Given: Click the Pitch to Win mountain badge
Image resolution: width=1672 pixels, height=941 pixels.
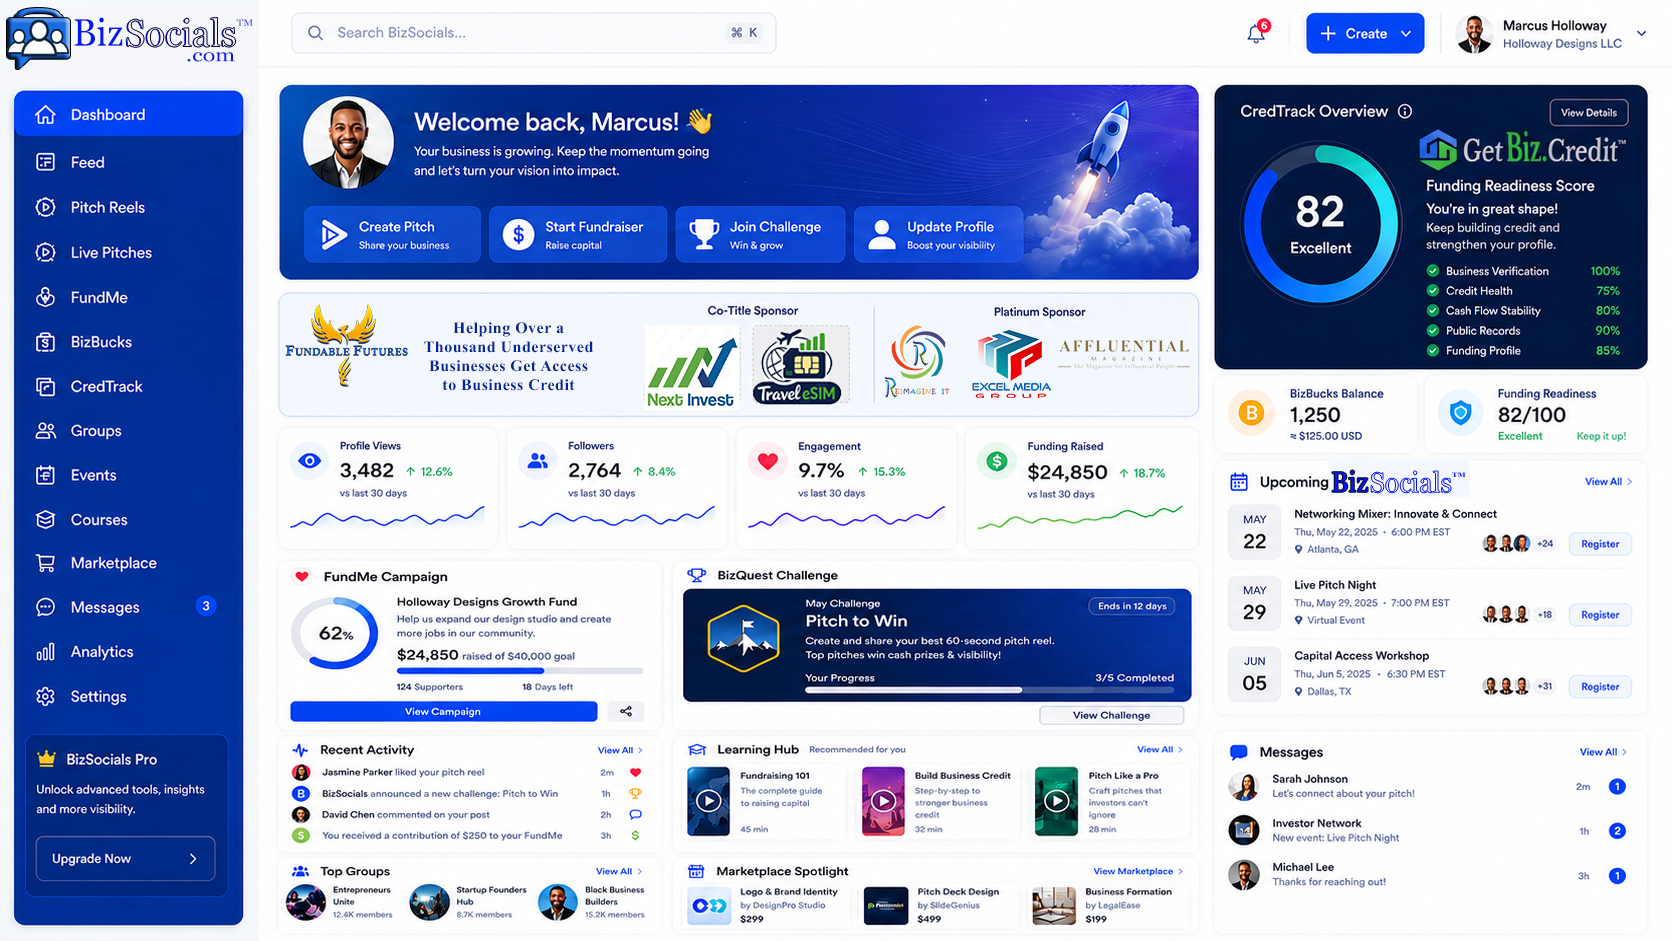Looking at the screenshot, I should [743, 638].
